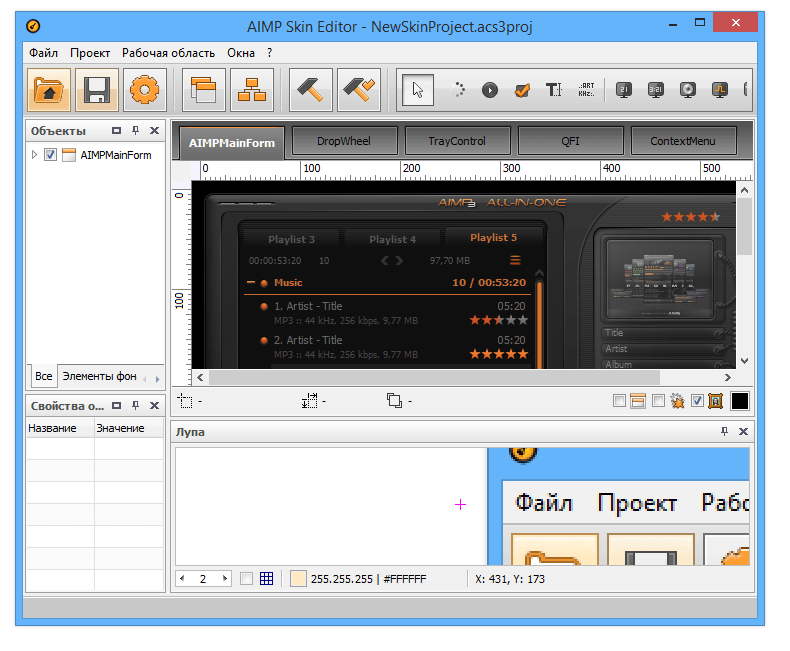Screen dimensions: 790x651
Task: Switch to the DropWheel tab
Action: click(344, 141)
